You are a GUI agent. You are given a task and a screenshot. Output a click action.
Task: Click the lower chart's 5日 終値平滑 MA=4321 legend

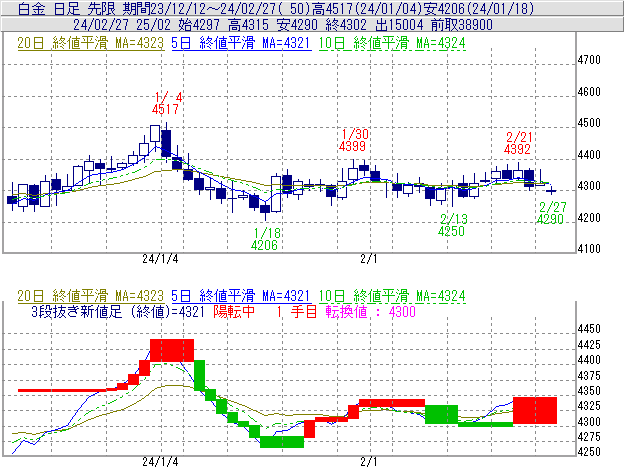(241, 296)
